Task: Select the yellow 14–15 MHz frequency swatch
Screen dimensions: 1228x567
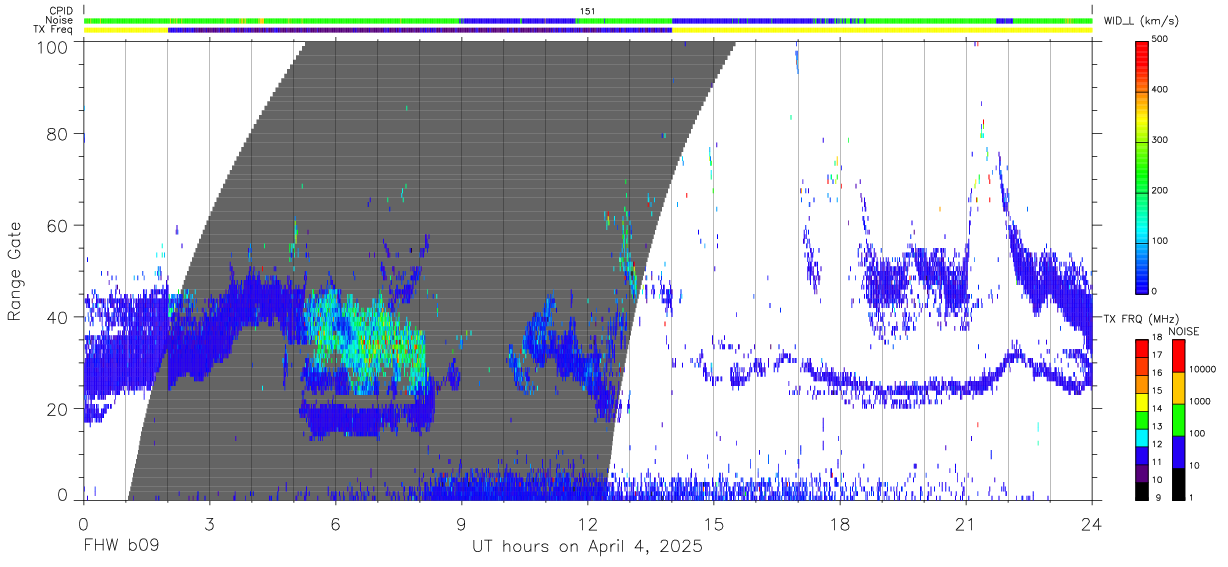Action: [1141, 401]
